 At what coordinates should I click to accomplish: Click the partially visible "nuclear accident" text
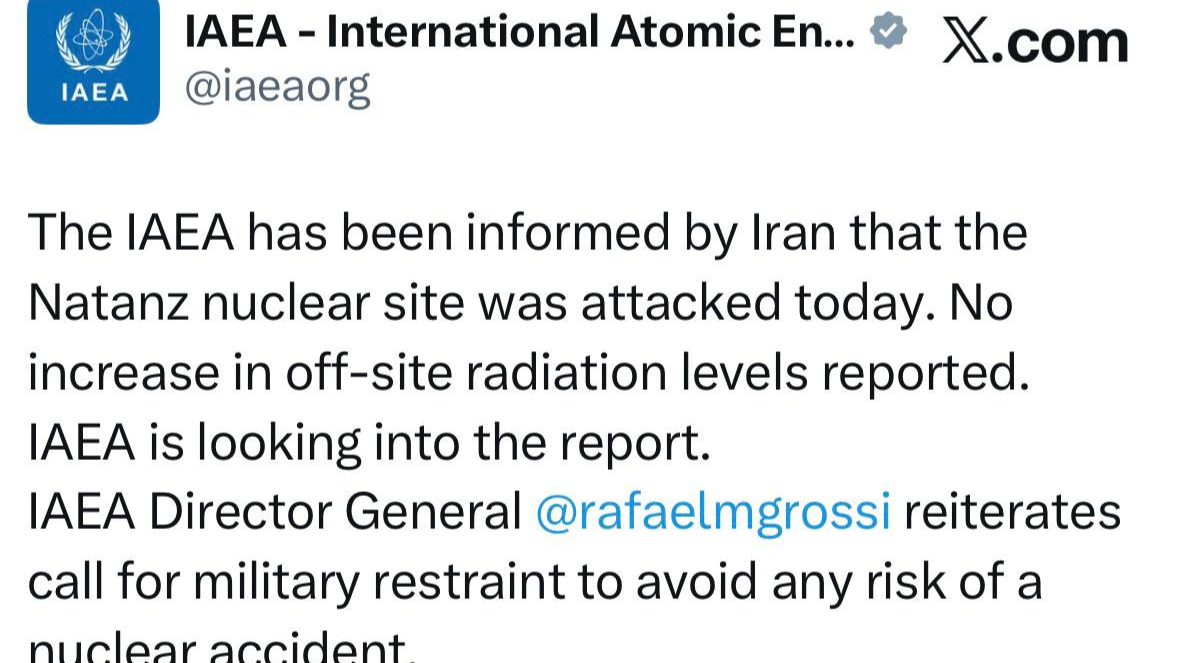220,647
